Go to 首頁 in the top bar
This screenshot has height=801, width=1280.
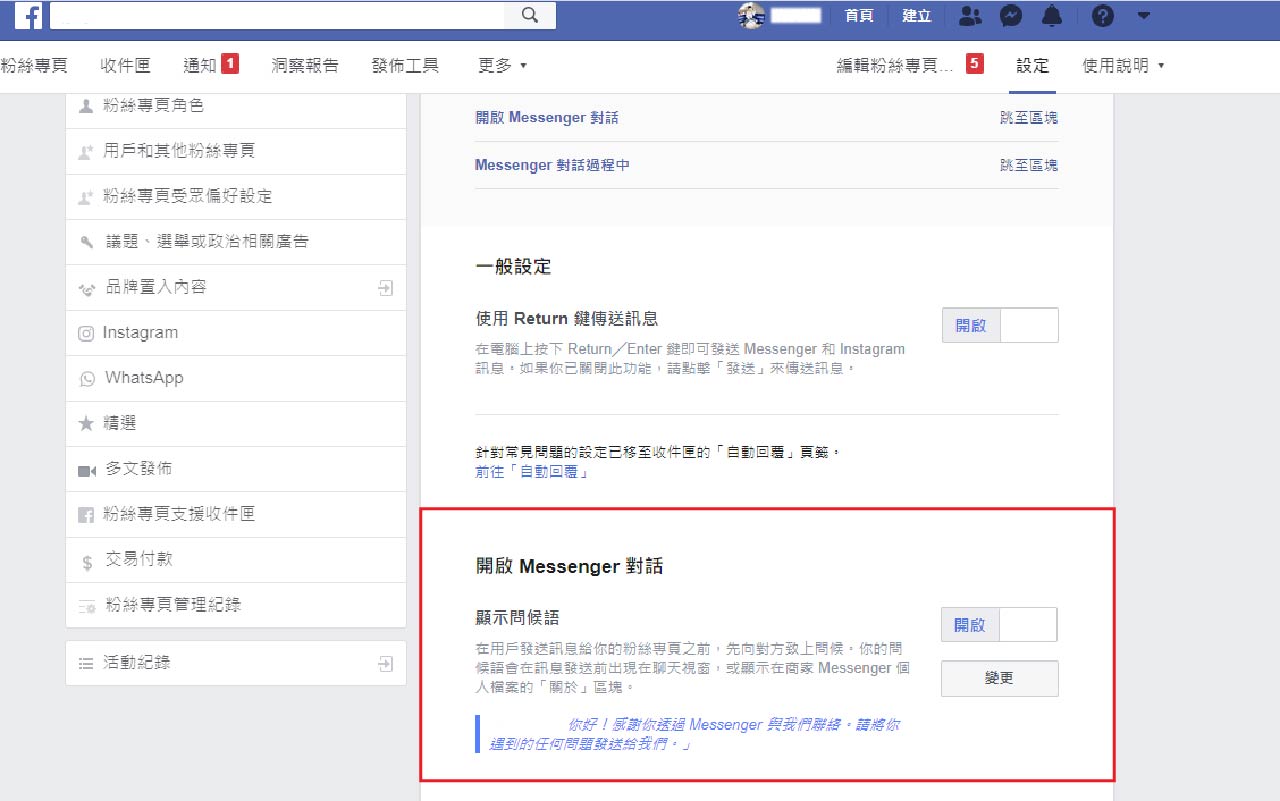(x=859, y=15)
